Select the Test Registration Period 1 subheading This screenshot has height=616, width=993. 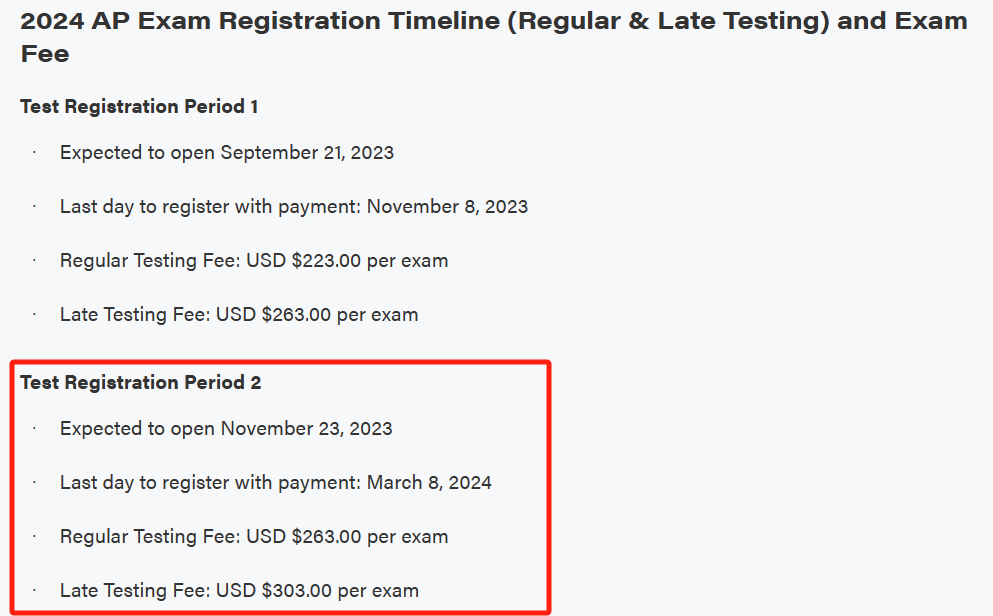139,106
